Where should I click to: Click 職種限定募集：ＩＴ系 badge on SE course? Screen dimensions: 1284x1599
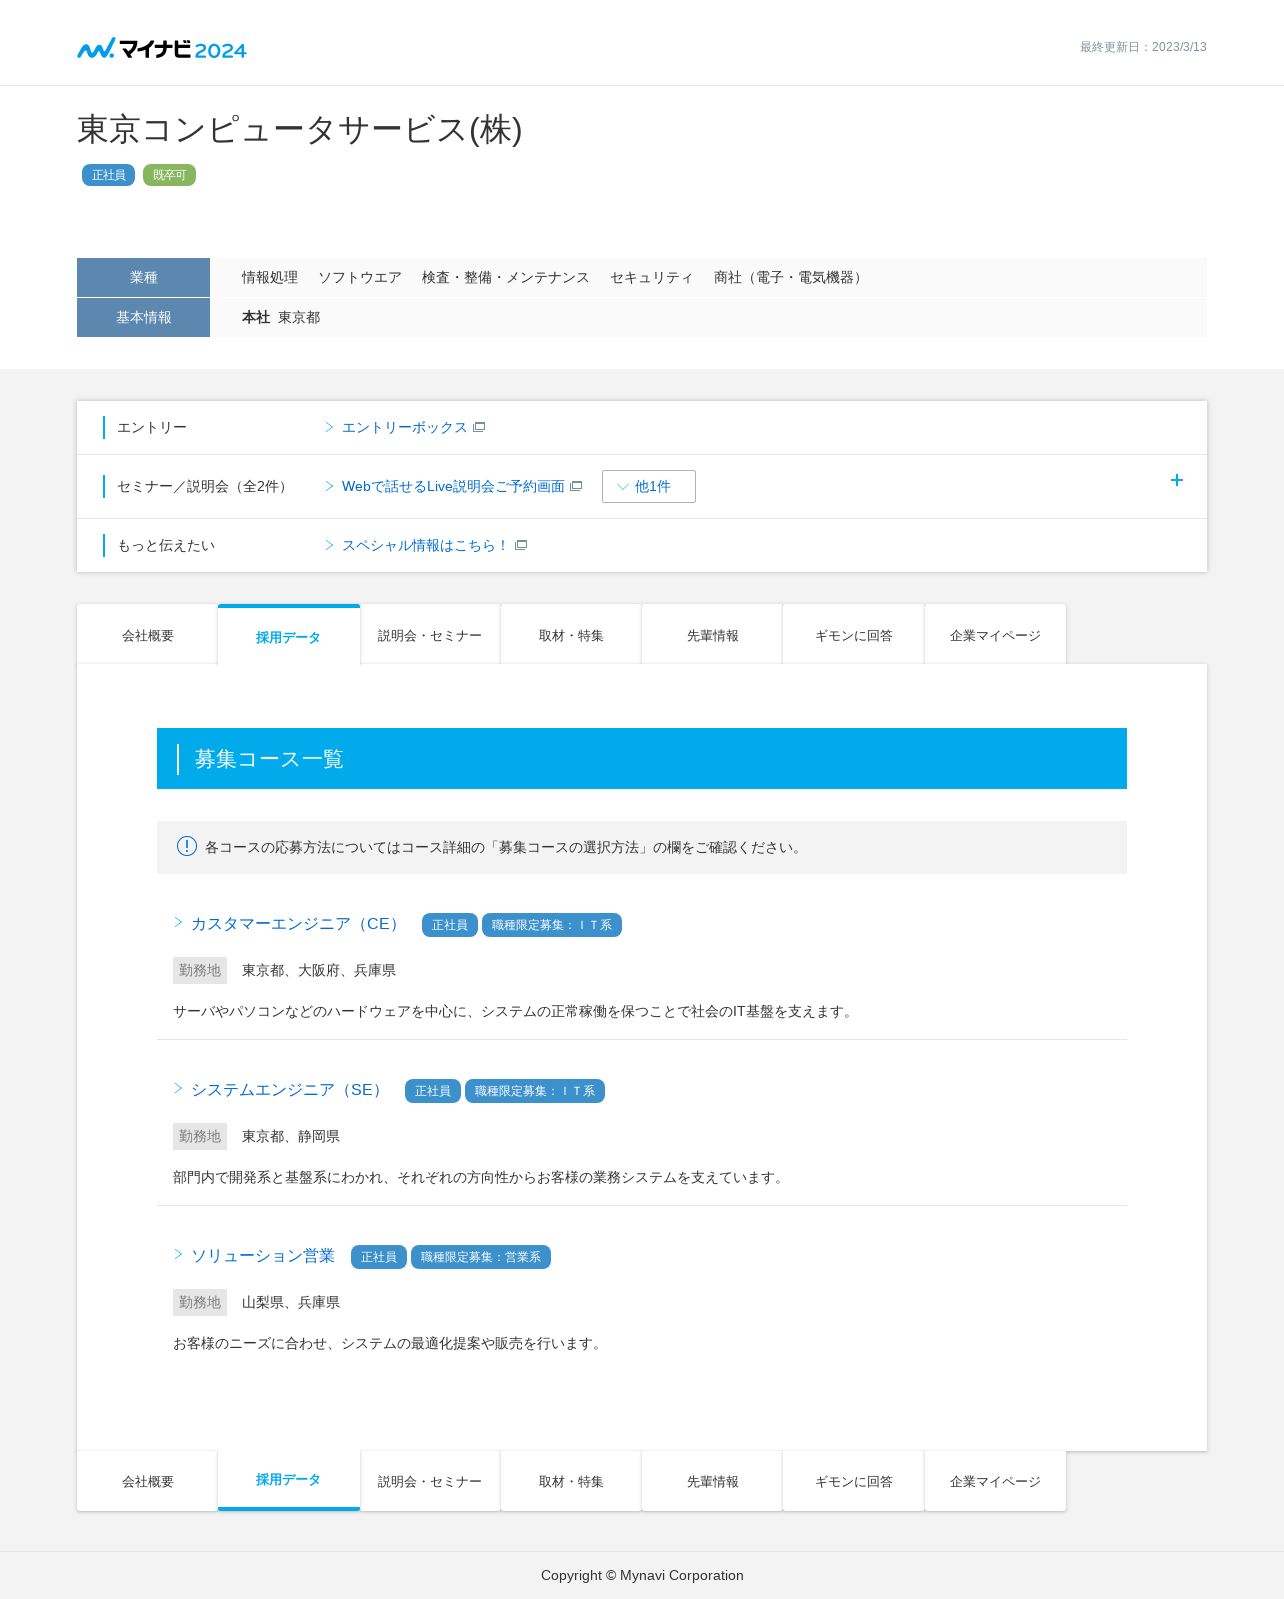click(x=535, y=1091)
